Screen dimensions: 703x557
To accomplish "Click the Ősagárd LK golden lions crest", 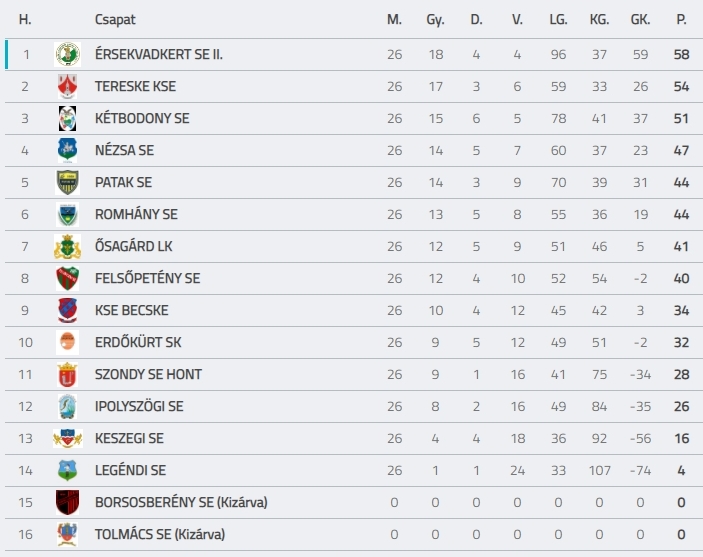I will (67, 246).
